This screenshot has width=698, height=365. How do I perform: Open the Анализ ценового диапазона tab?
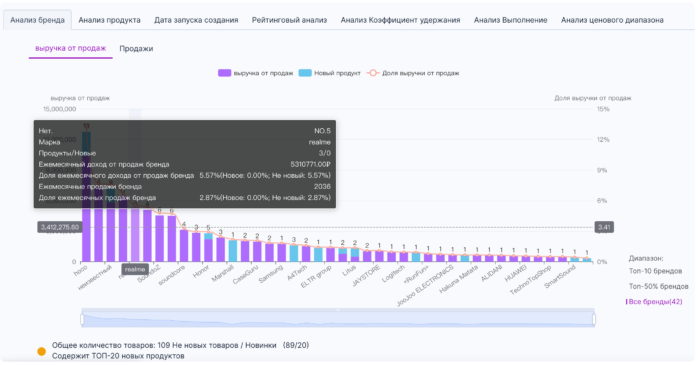click(612, 20)
